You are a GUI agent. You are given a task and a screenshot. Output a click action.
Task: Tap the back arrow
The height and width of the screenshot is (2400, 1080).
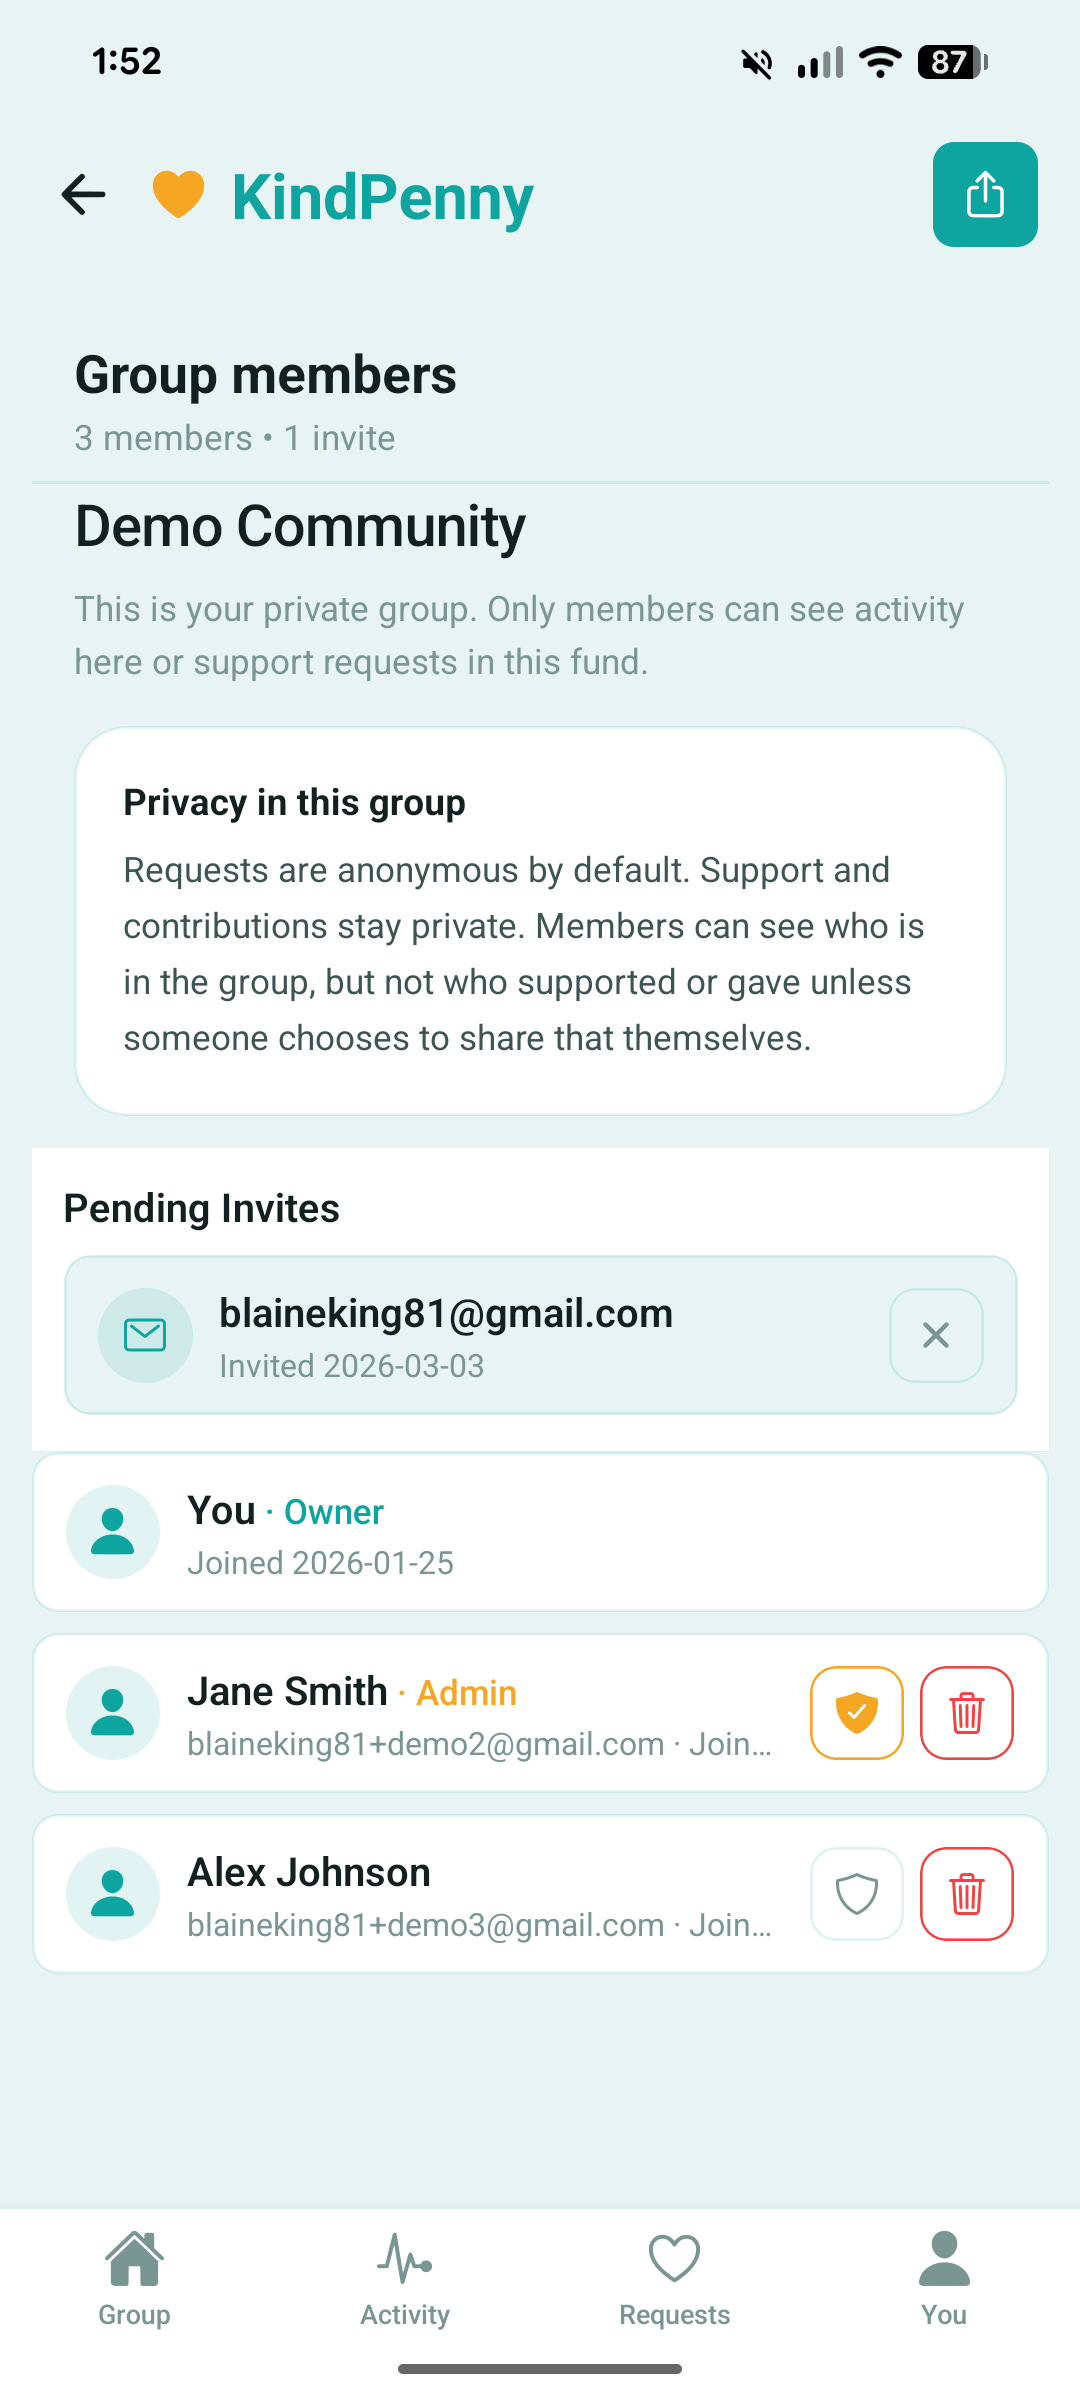(84, 194)
